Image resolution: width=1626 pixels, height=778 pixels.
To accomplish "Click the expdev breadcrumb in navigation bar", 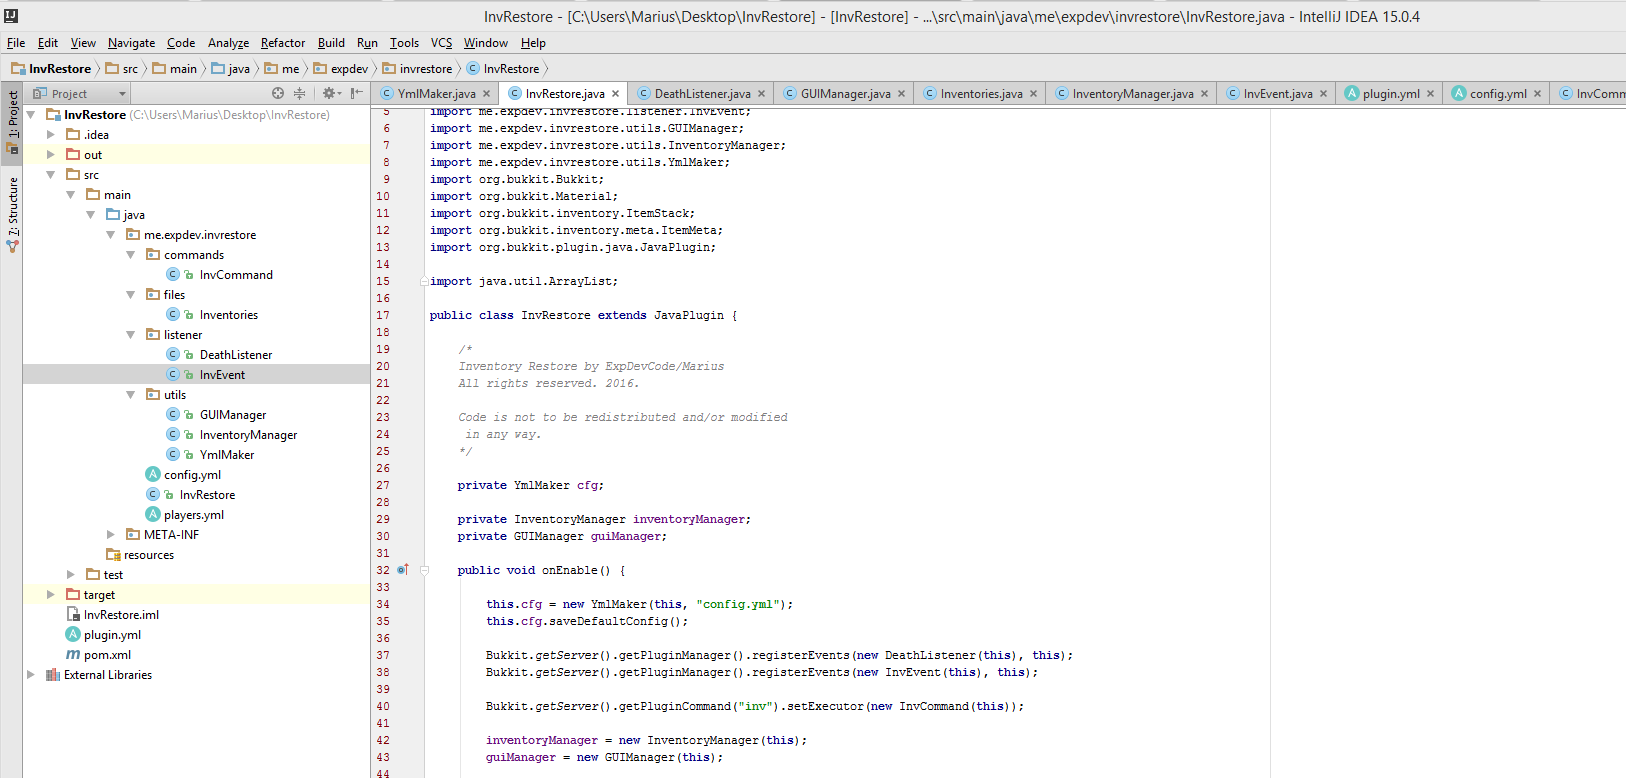I will [x=341, y=69].
